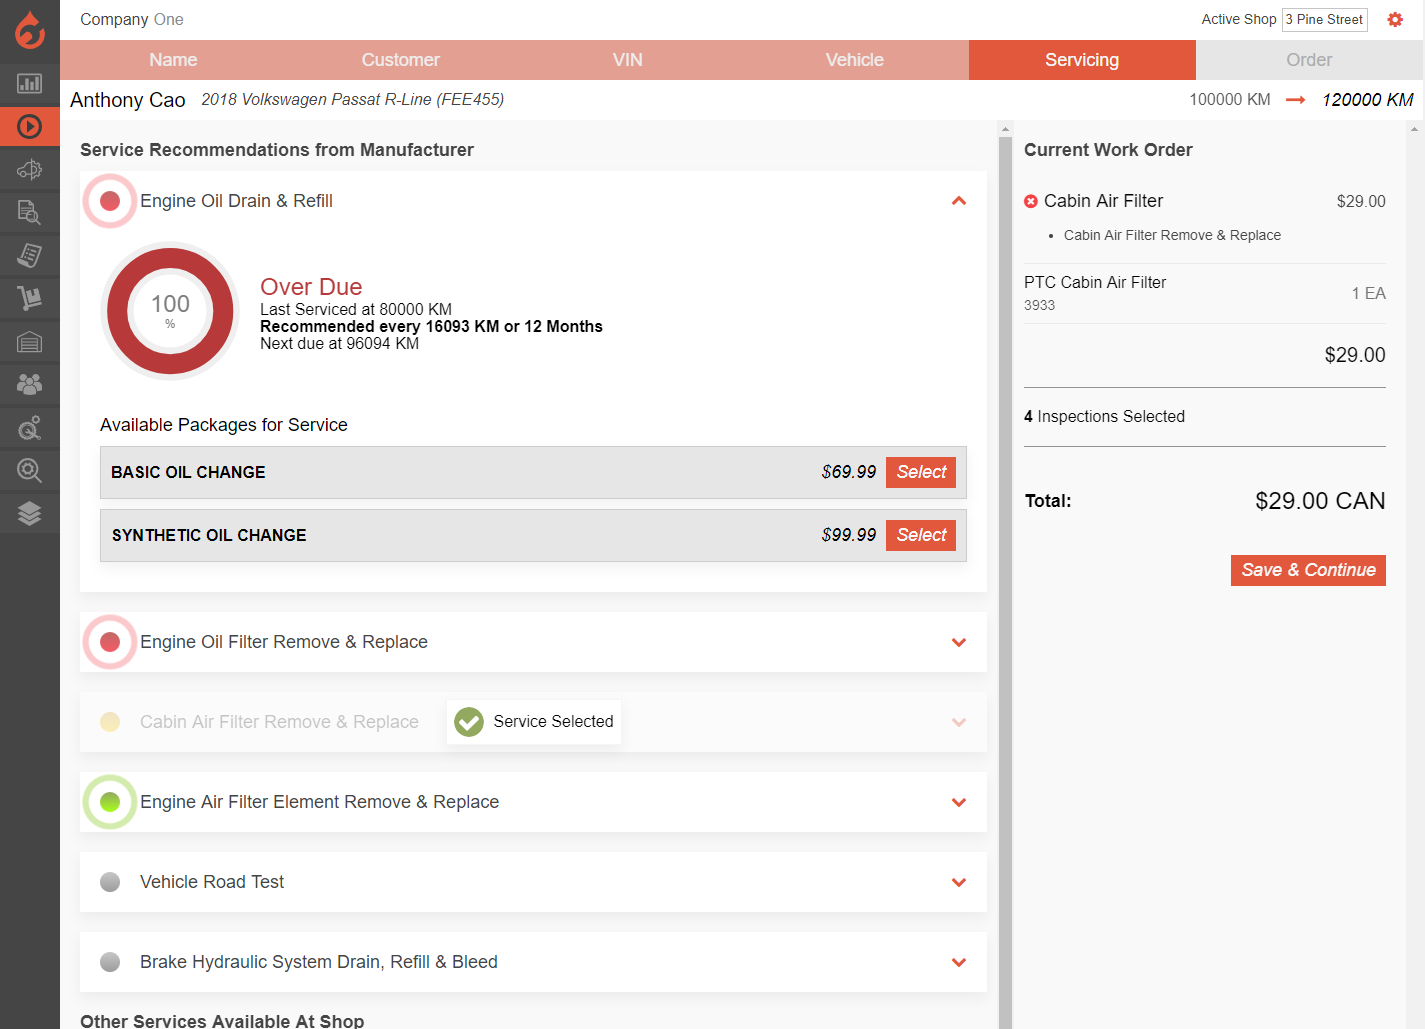This screenshot has width=1425, height=1029.
Task: Expand Cabin Air Filter Remove & Replace chevron
Action: pos(959,722)
